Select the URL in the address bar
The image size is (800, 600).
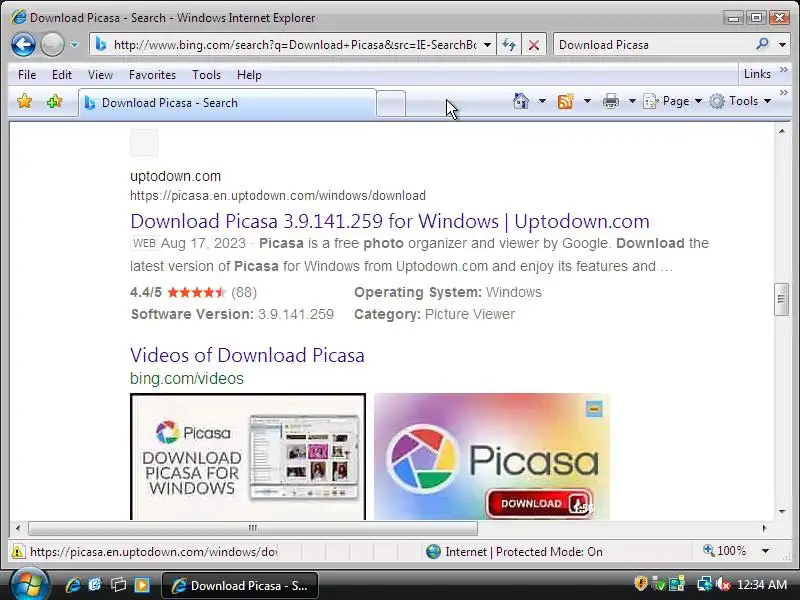[295, 45]
